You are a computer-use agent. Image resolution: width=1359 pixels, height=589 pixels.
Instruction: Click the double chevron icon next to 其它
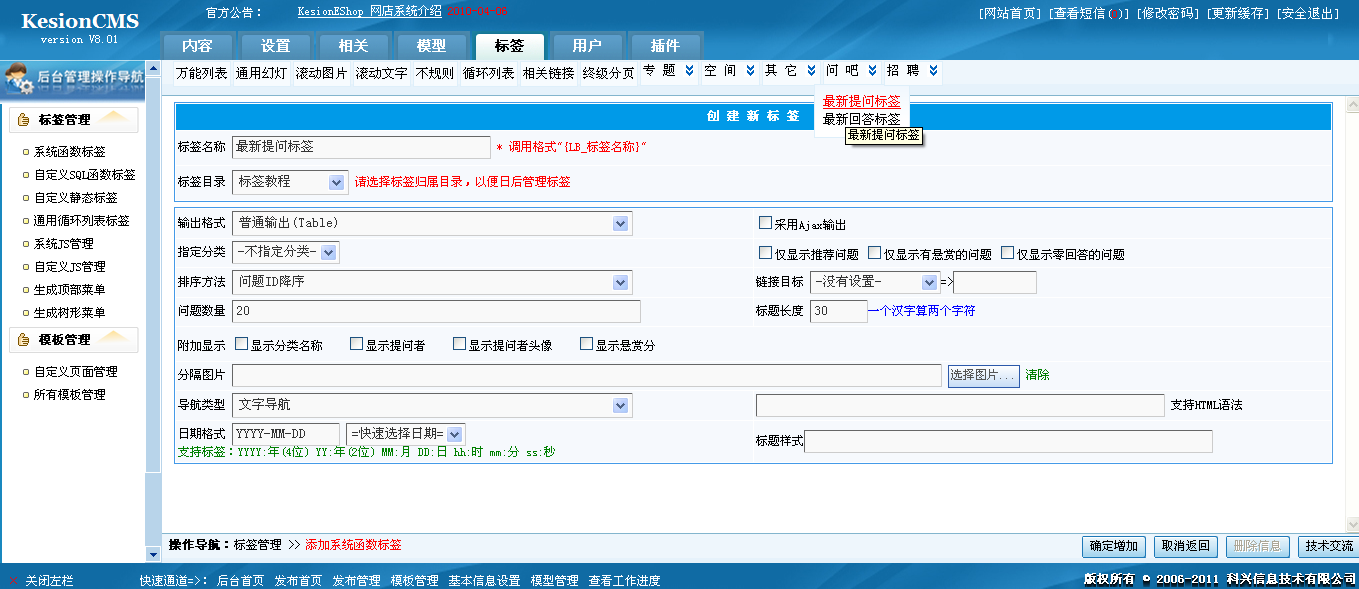coord(811,71)
